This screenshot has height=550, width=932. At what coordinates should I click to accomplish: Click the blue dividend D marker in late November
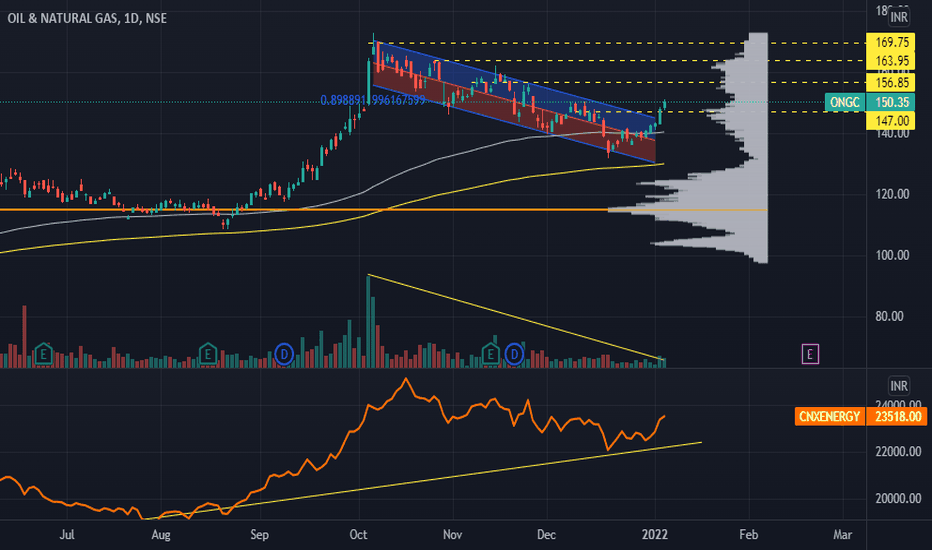(x=514, y=355)
